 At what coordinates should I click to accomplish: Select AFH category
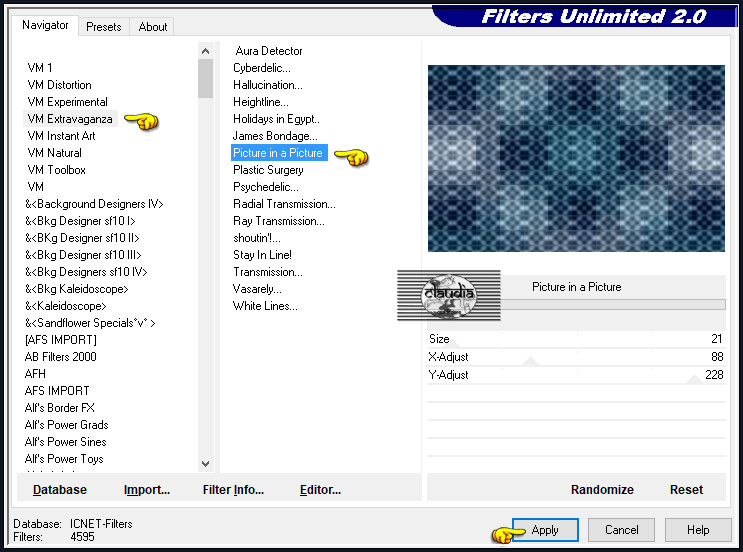click(35, 374)
